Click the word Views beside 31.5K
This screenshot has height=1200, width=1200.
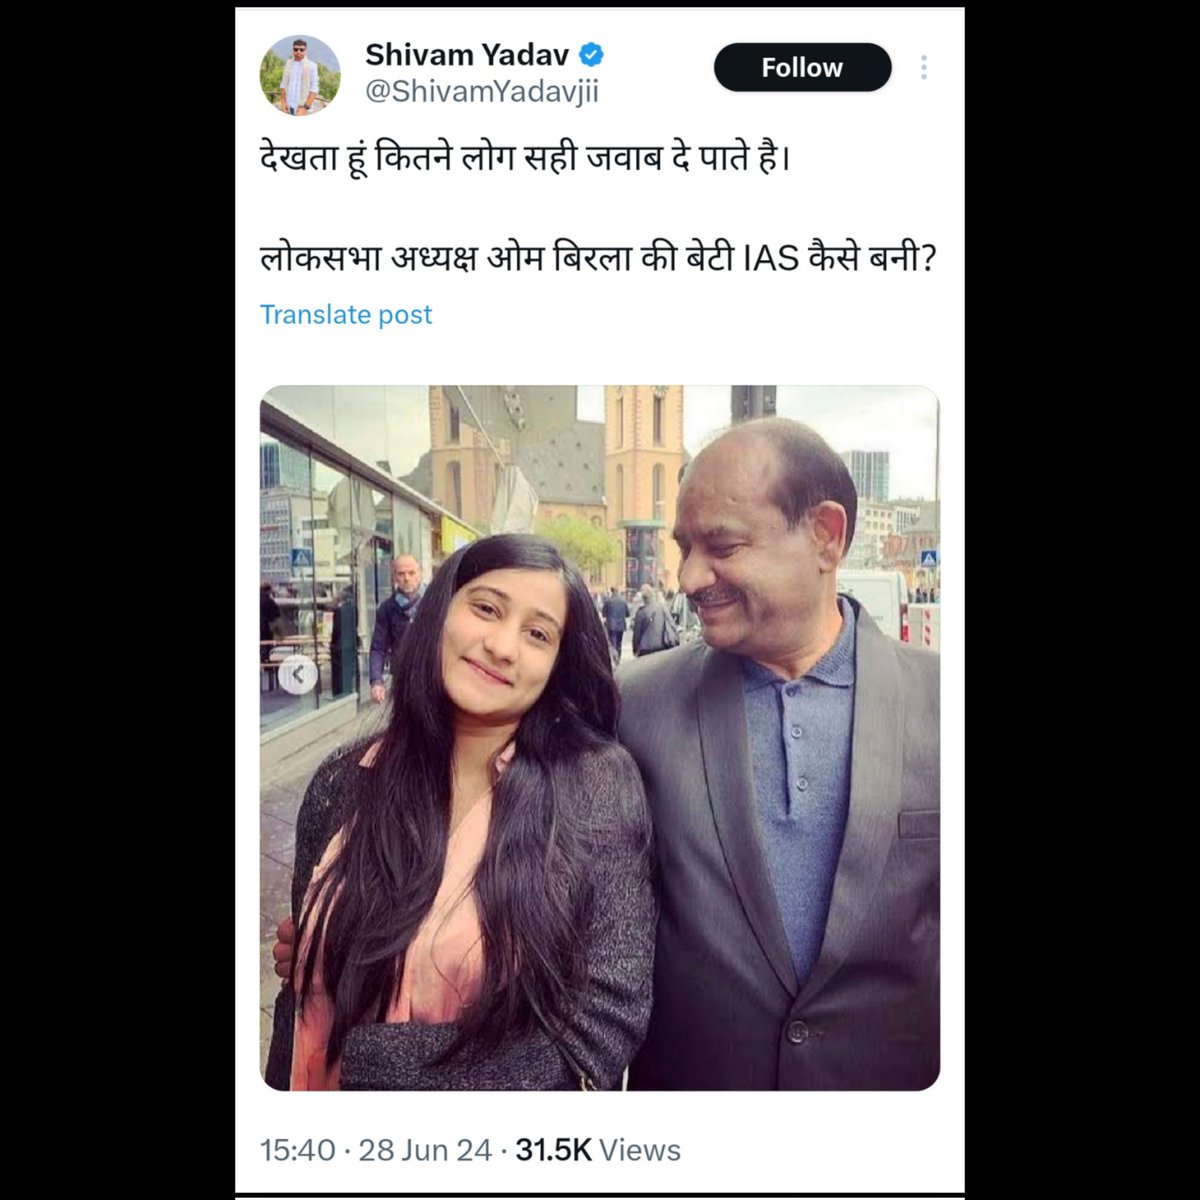coord(640,1150)
